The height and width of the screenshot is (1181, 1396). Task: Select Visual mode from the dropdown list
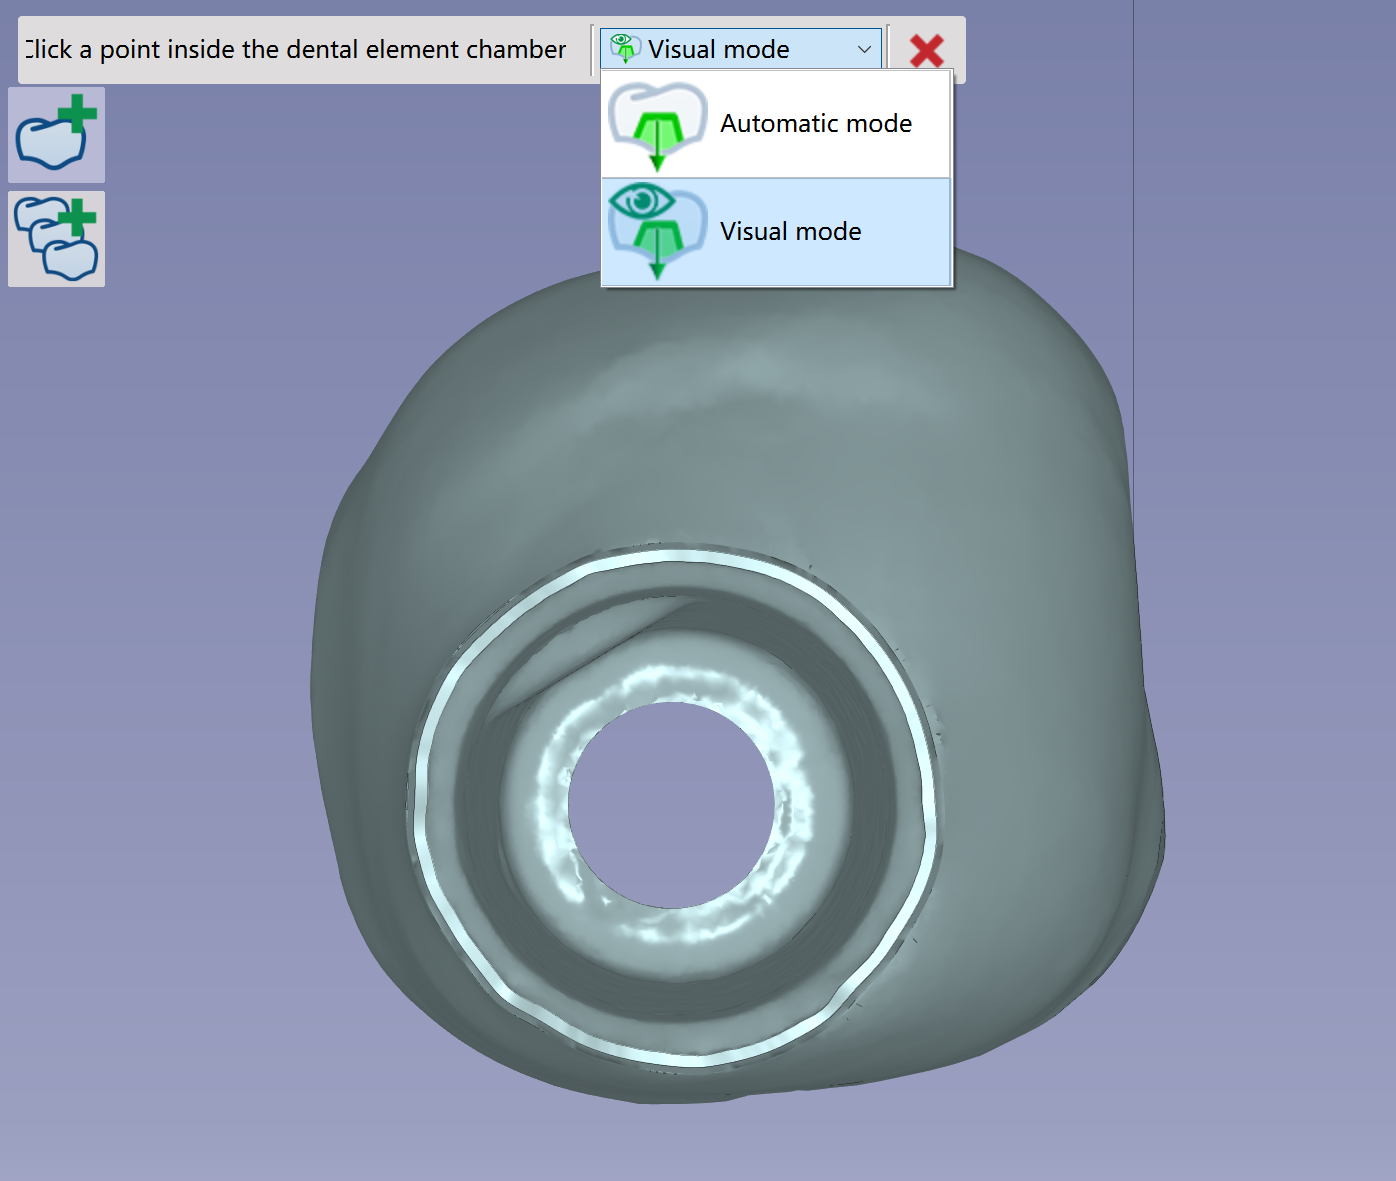(775, 232)
